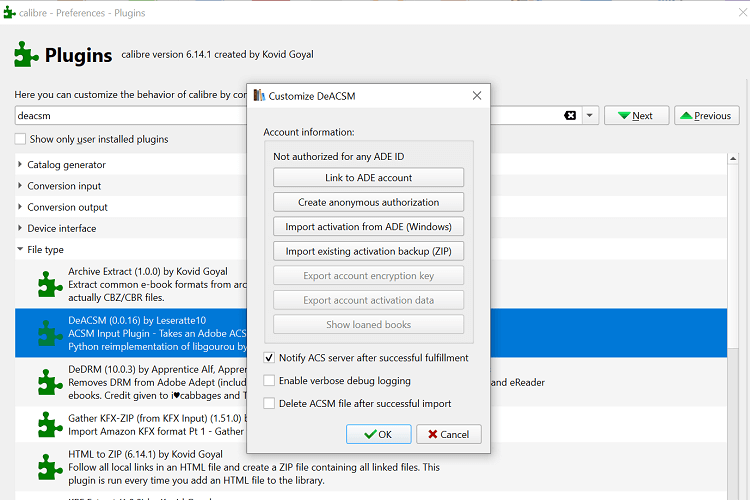Confirm the dialog with OK
This screenshot has width=750, height=500.
(x=378, y=434)
